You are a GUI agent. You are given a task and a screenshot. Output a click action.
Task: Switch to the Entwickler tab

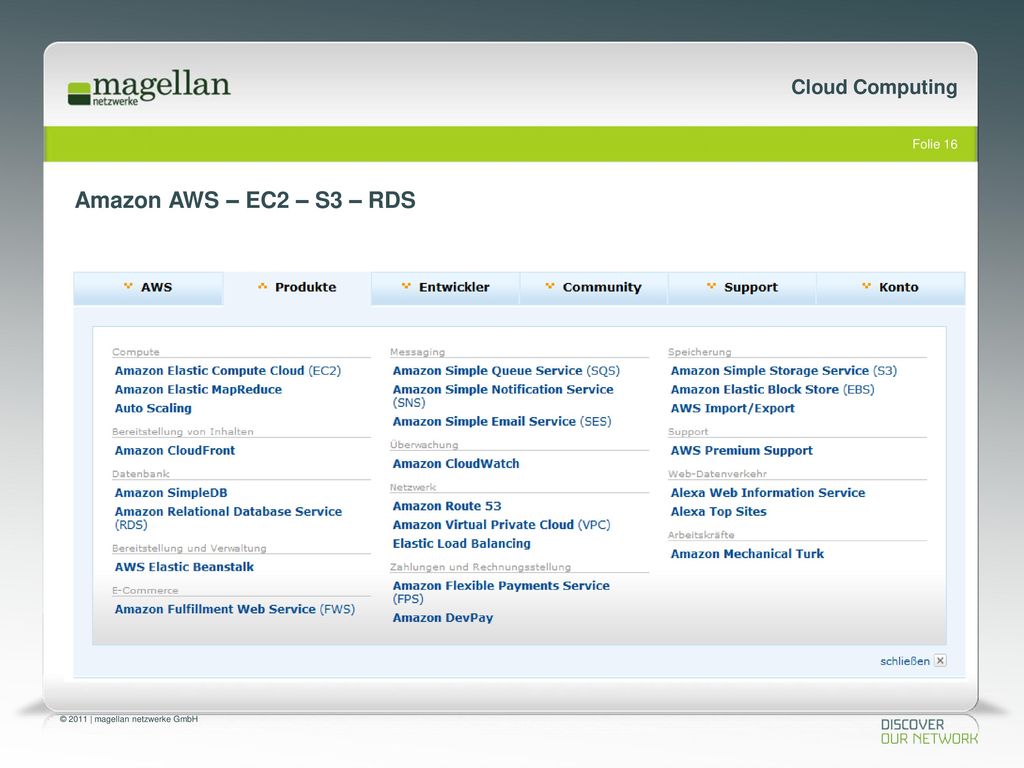[x=445, y=287]
